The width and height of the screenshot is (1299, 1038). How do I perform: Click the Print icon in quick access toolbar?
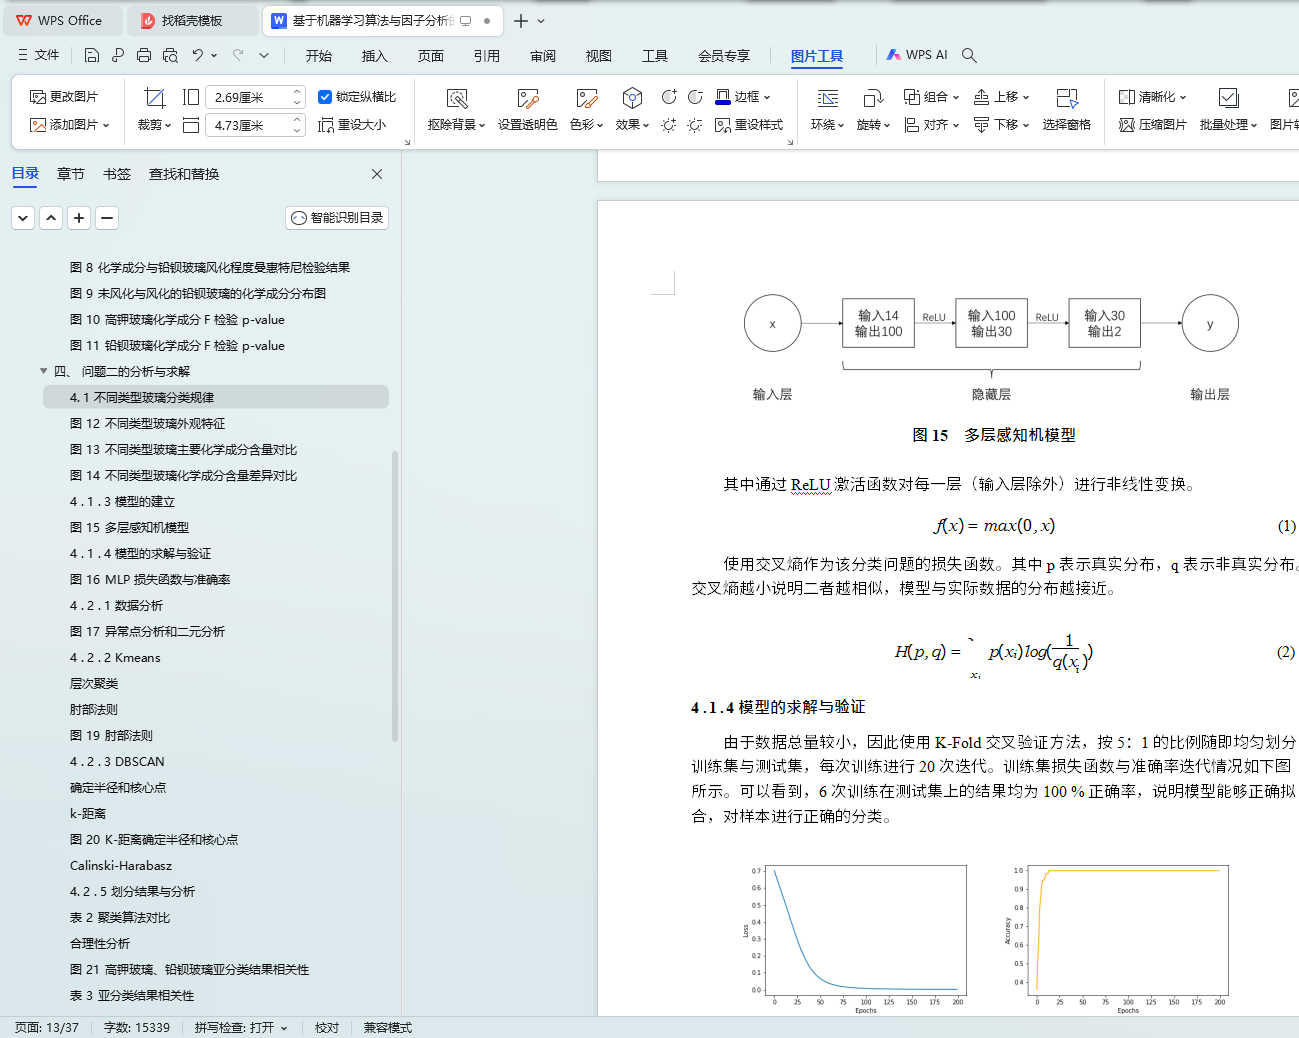click(x=144, y=56)
